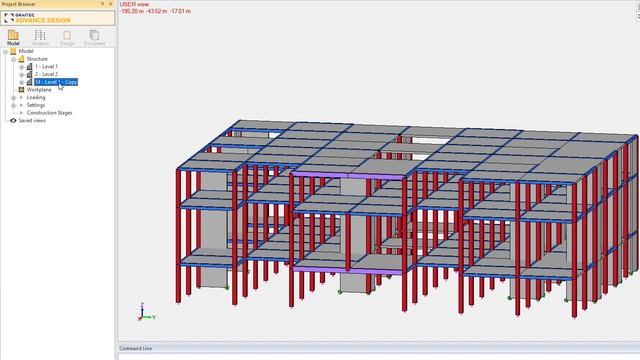This screenshot has height=360, width=640.
Task: Select the Model root label
Action: [x=26, y=51]
